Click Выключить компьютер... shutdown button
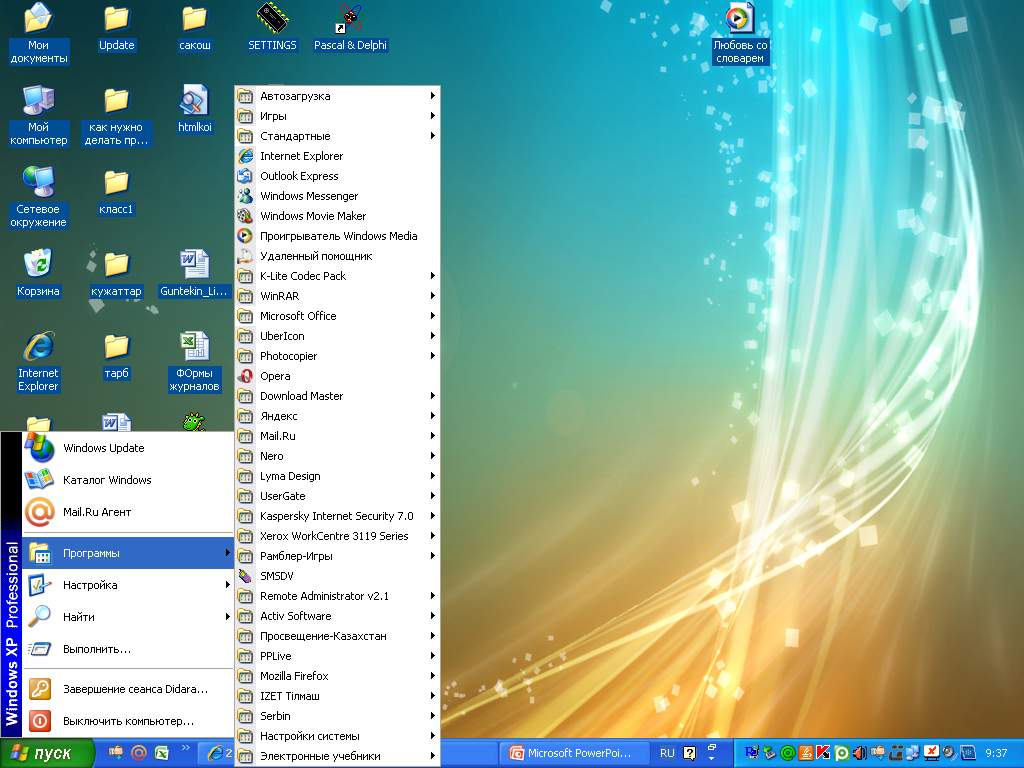The image size is (1024, 768). (x=128, y=721)
